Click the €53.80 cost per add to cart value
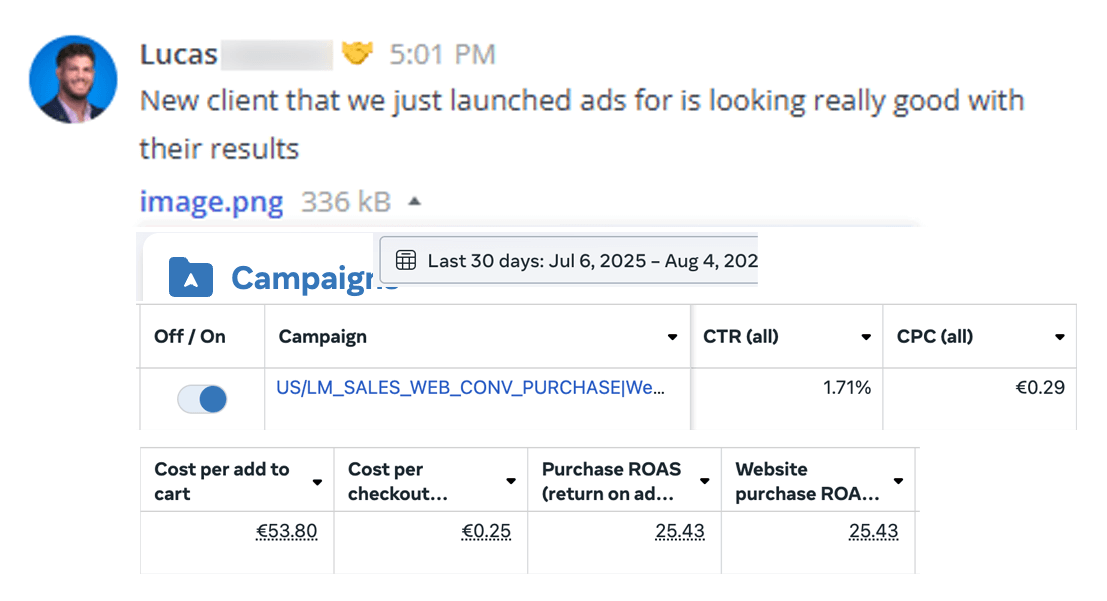The image size is (1107, 601). tap(287, 531)
